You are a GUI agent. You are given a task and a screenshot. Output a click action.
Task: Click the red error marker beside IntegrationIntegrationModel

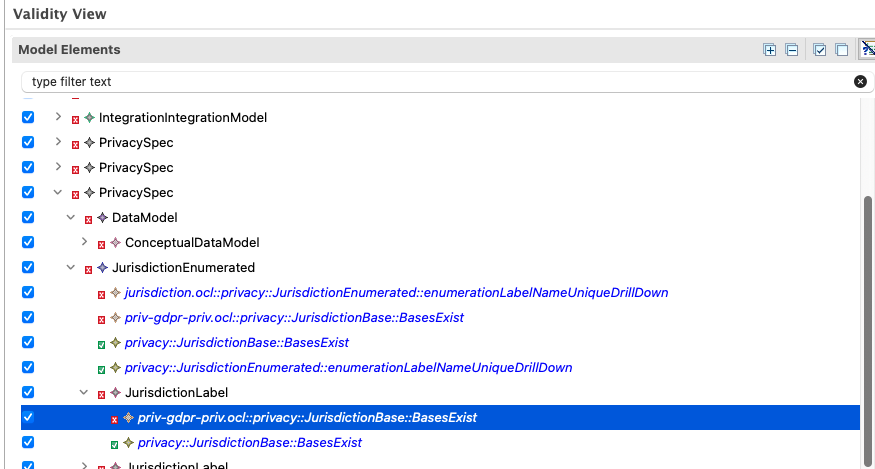[75, 120]
